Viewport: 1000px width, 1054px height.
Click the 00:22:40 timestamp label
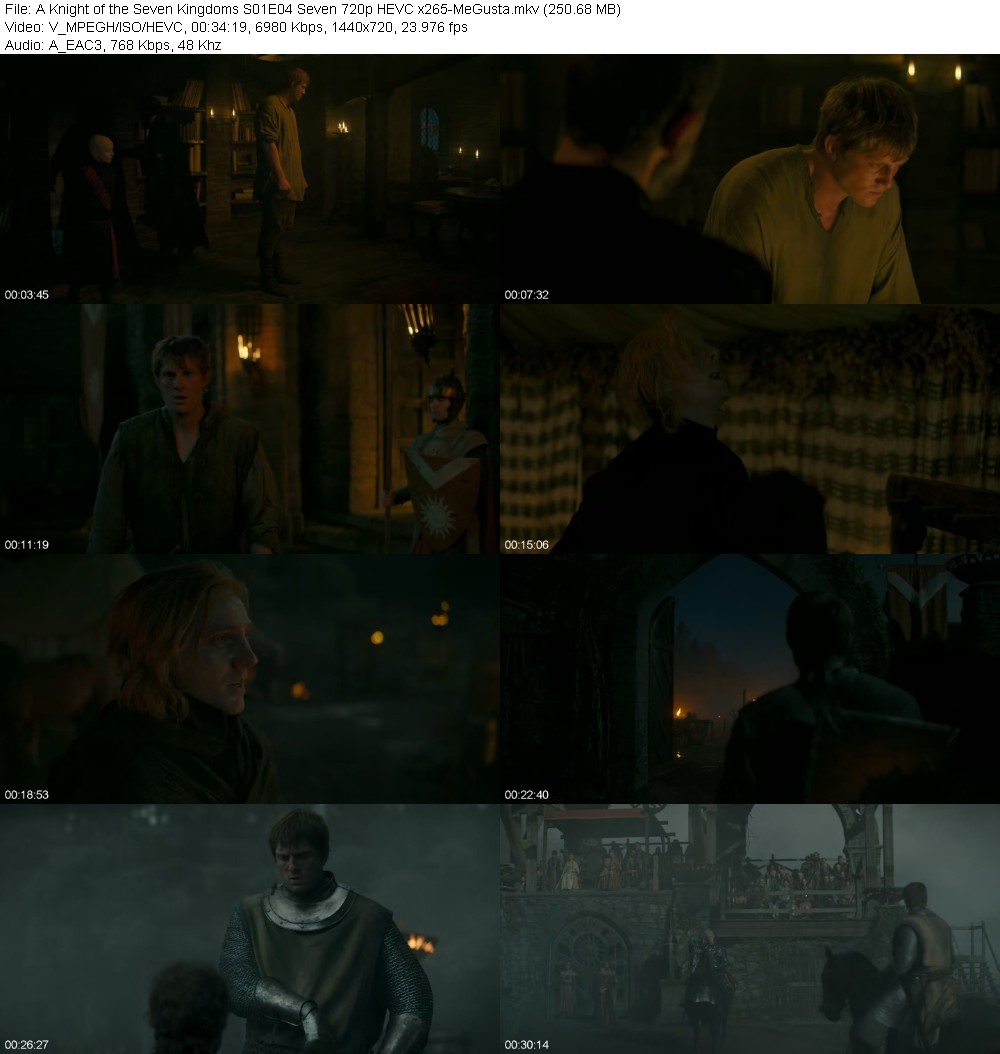527,795
